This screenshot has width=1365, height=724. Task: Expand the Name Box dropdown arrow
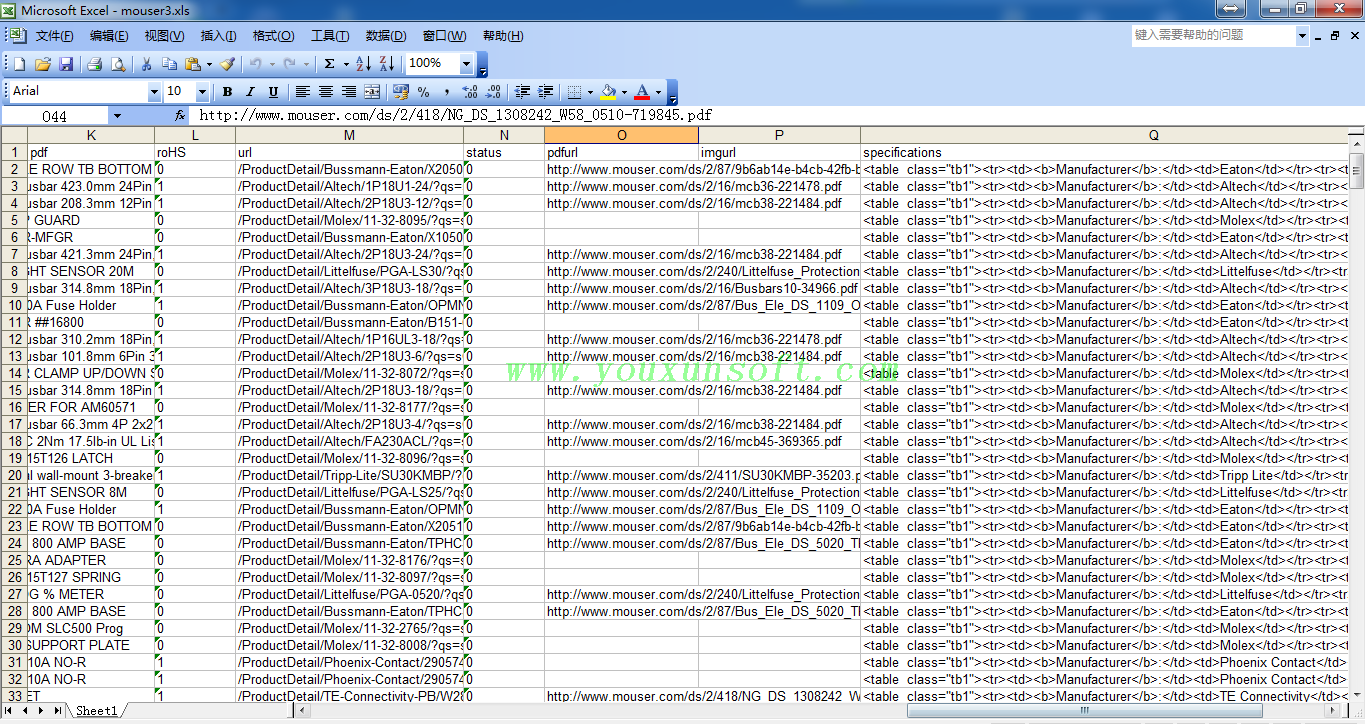point(117,116)
